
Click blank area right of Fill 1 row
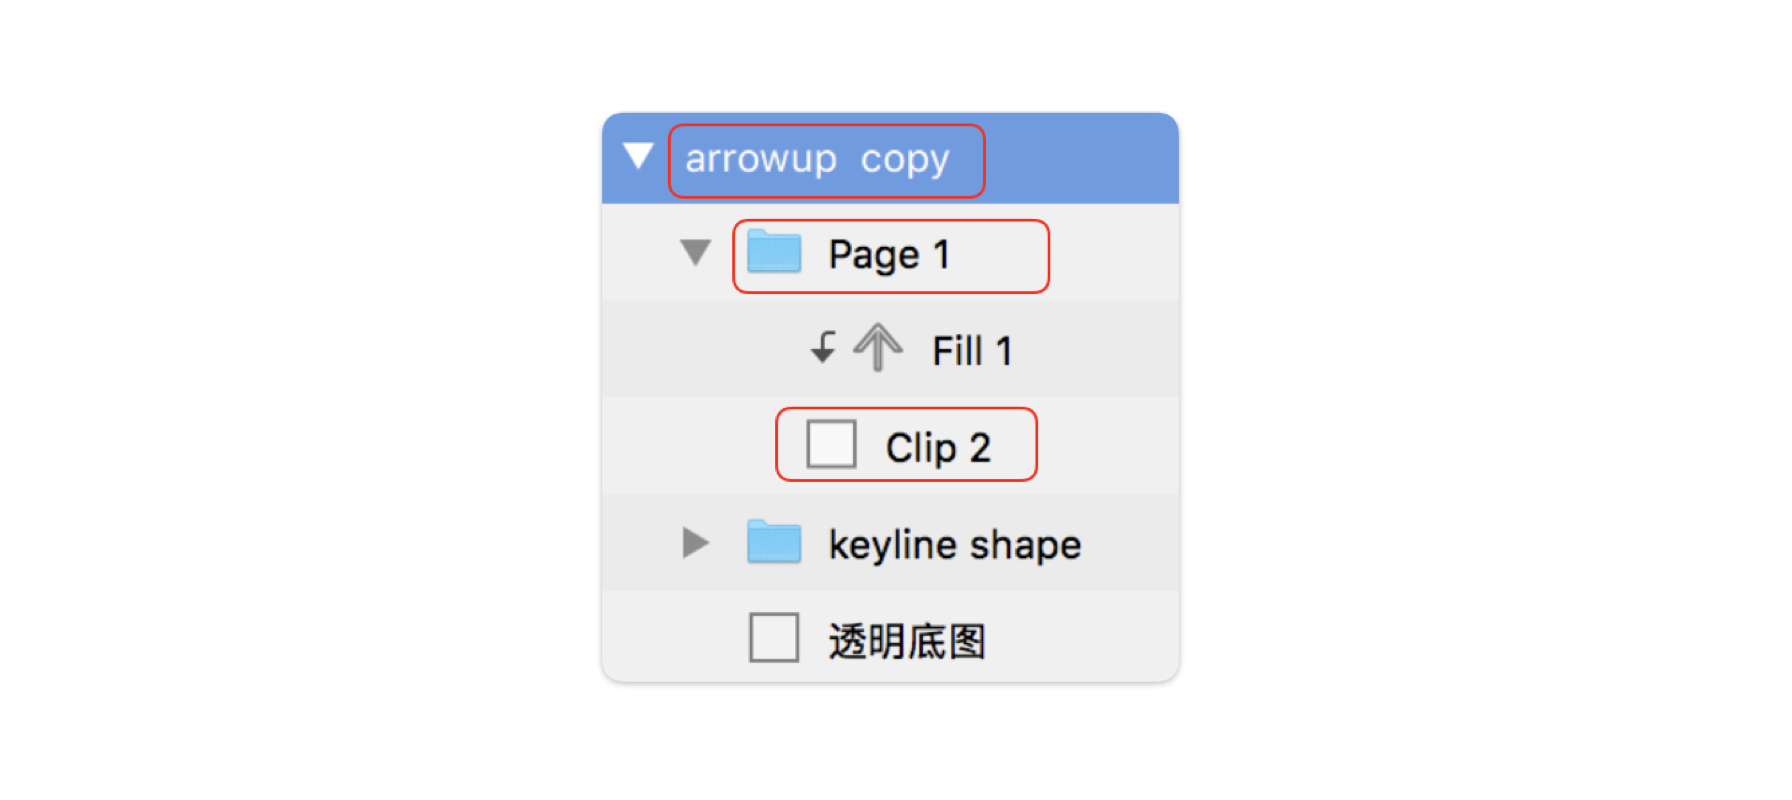tap(1100, 350)
